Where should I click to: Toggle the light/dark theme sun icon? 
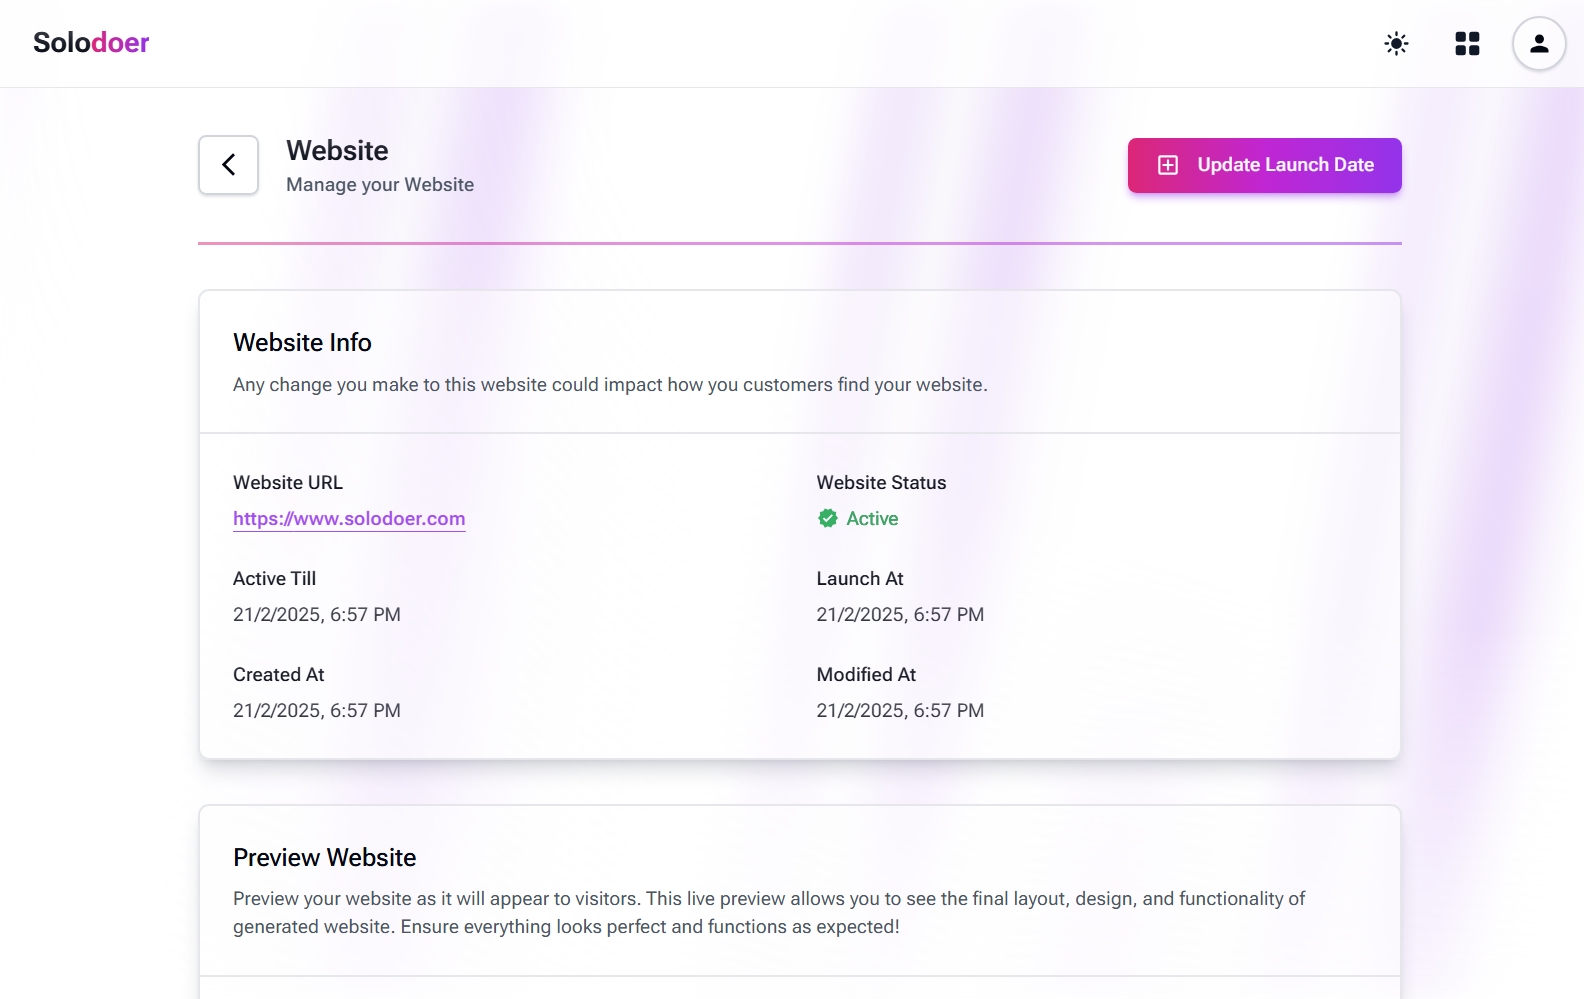(x=1396, y=43)
